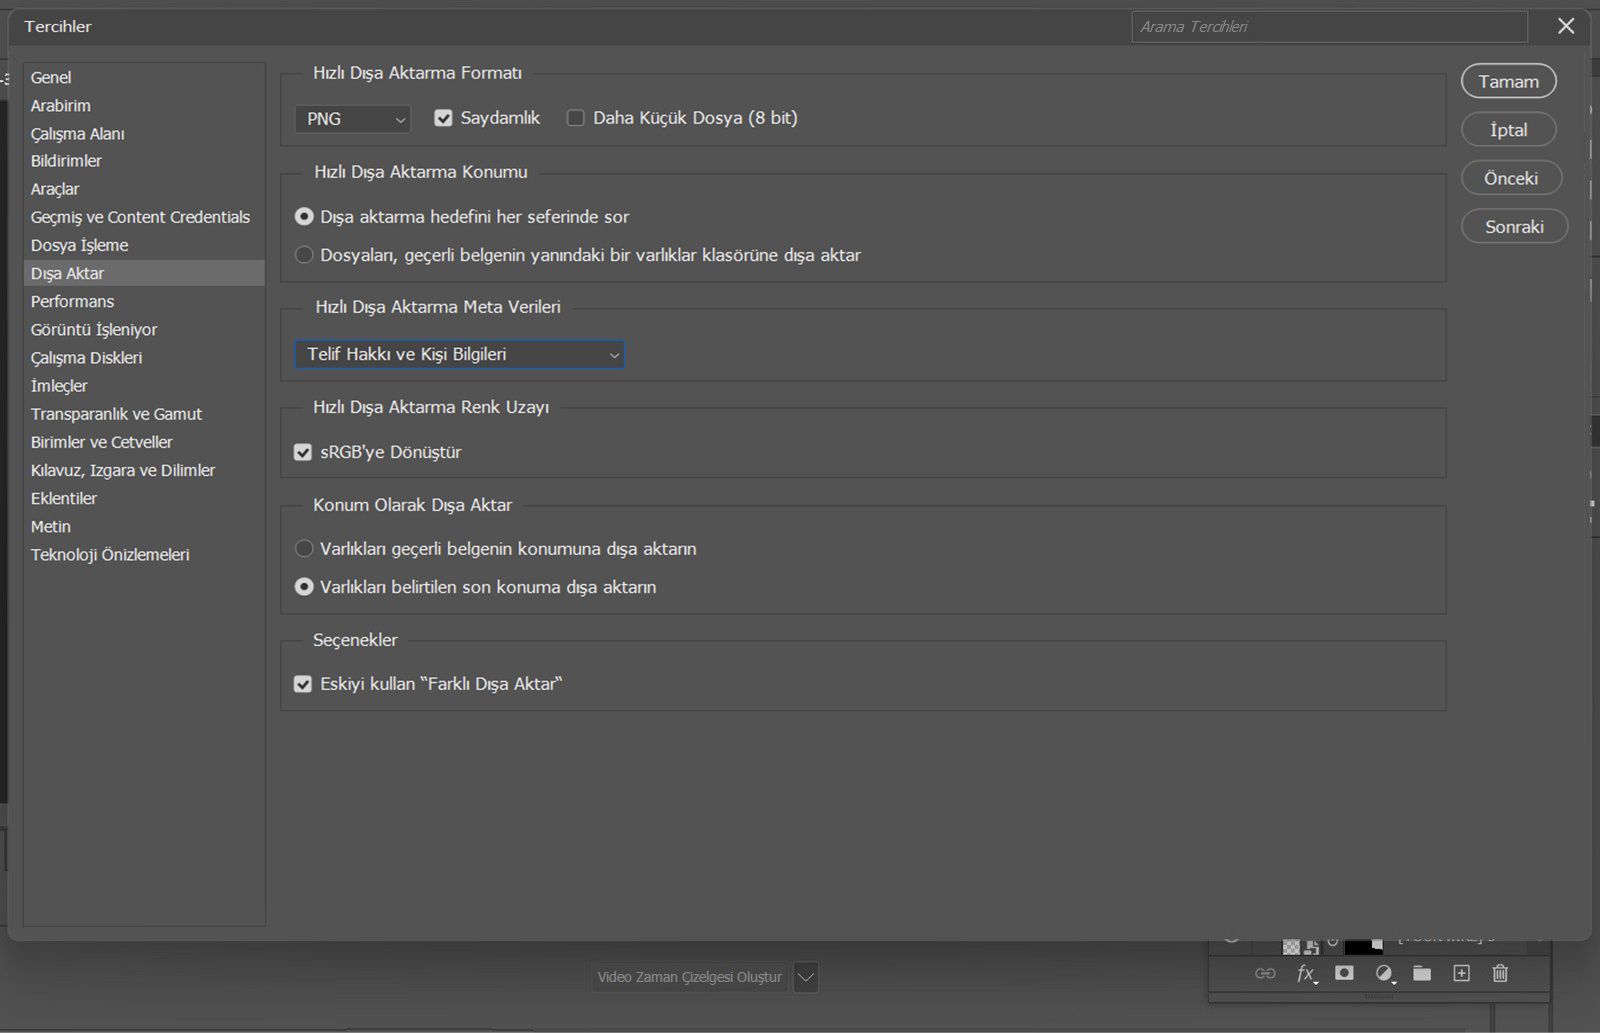Delete layer with trash icon
The width and height of the screenshot is (1600, 1033).
point(1500,973)
